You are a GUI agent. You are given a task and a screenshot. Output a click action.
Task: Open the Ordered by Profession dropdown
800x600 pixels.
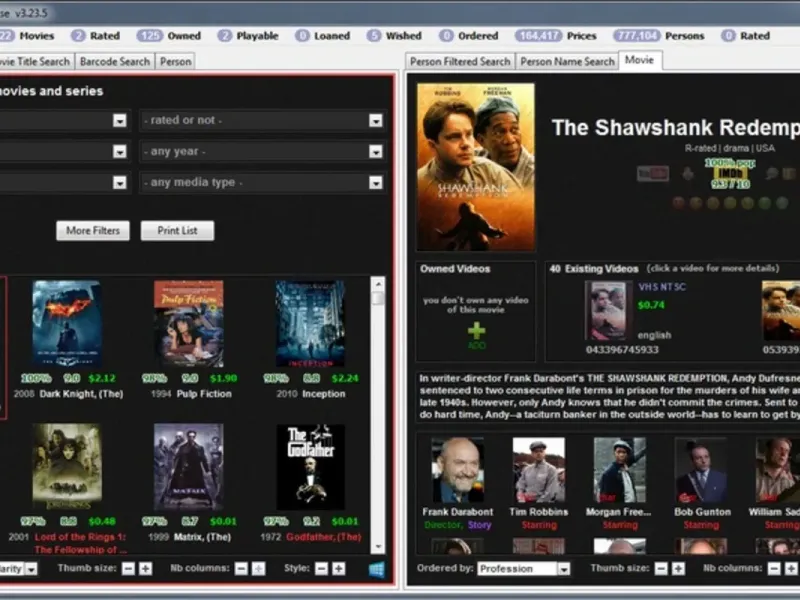click(523, 568)
